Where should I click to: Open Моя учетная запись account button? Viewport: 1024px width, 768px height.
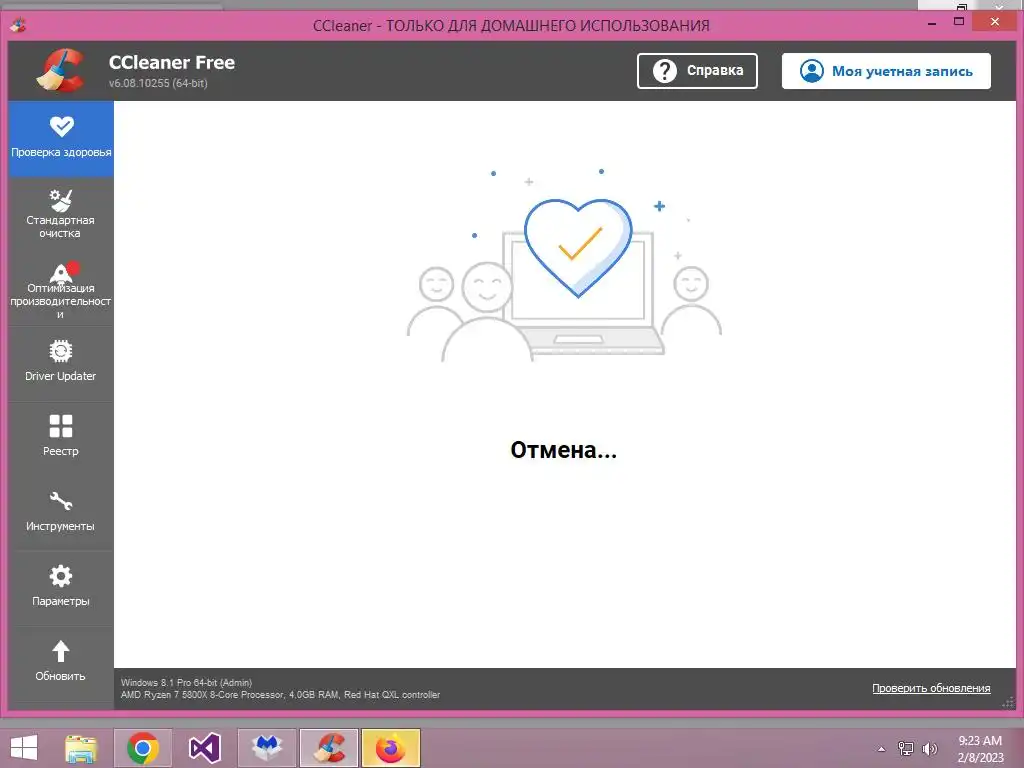click(886, 71)
